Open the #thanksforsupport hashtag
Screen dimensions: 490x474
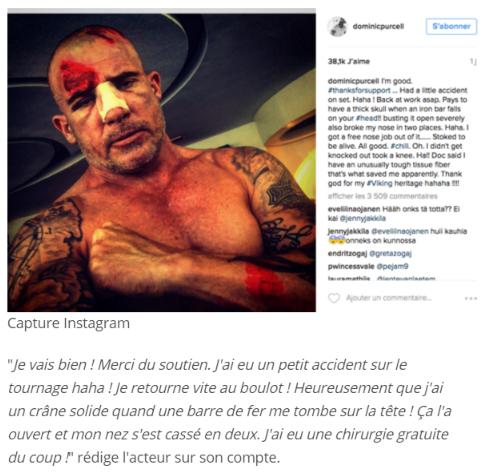coord(359,90)
